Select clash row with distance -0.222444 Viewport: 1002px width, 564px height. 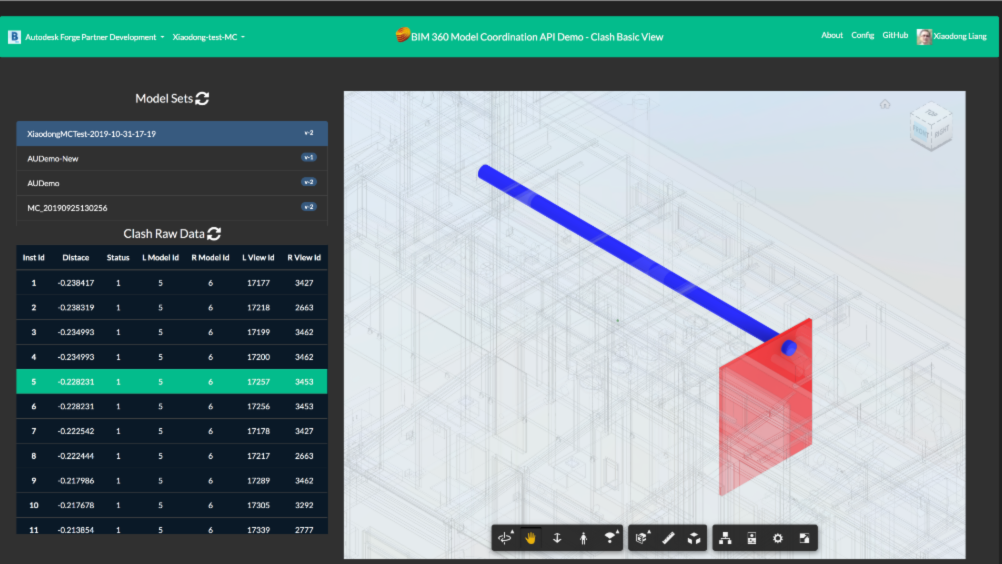[x=172, y=456]
